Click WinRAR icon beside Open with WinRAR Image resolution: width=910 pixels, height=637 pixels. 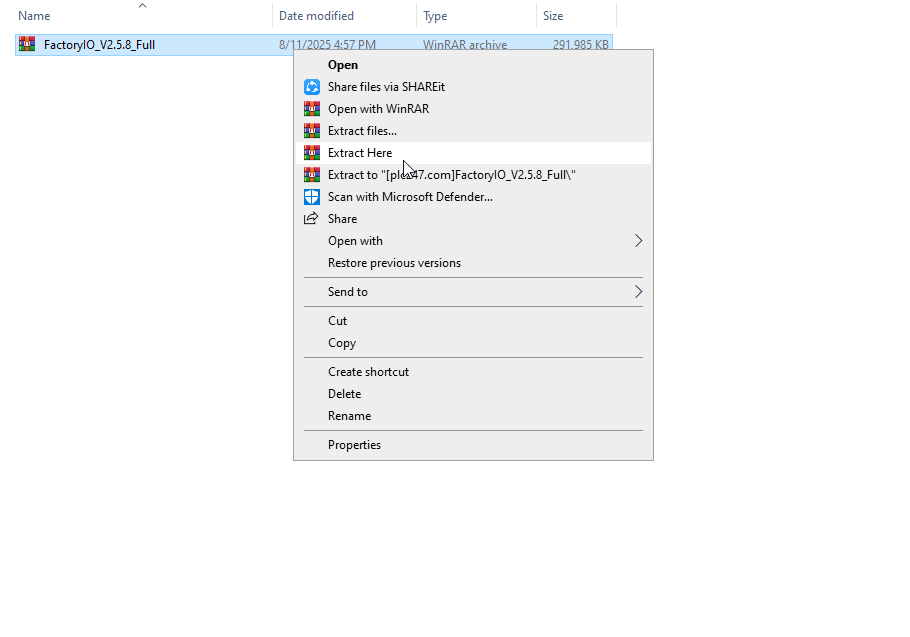[x=312, y=109]
